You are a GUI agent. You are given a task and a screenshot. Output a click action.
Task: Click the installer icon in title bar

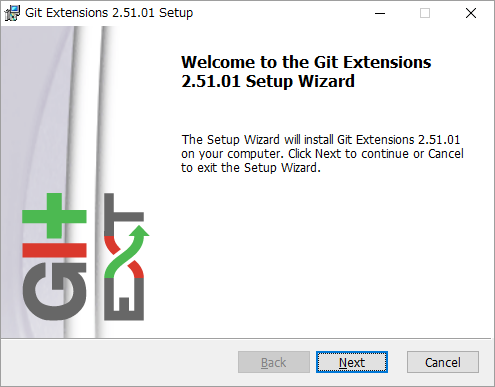click(x=12, y=13)
